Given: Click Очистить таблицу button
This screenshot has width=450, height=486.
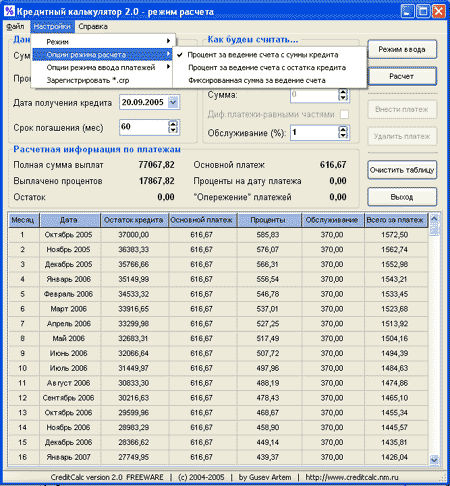Looking at the screenshot, I should (x=402, y=170).
